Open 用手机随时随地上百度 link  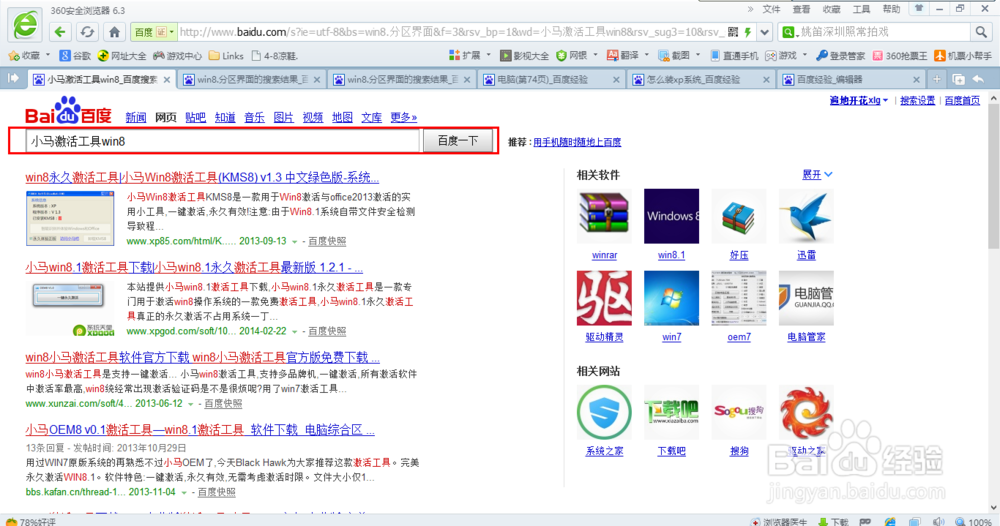tap(577, 142)
